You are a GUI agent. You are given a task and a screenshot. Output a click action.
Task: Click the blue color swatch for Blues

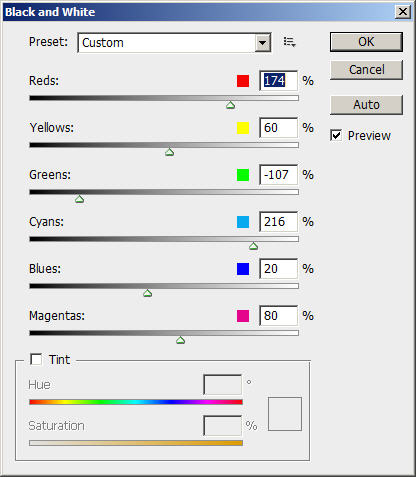pyautogui.click(x=243, y=269)
